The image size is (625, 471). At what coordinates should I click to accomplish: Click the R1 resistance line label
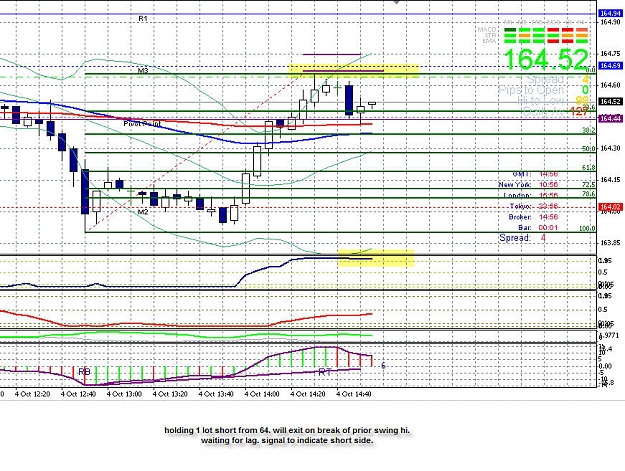coord(143,18)
